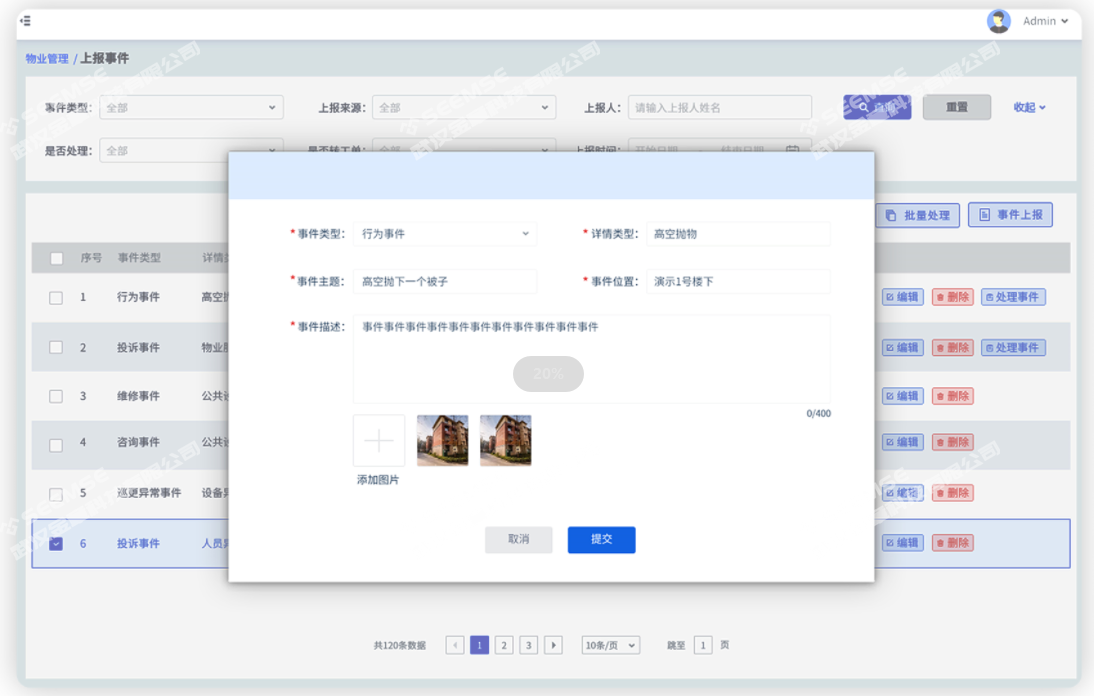
Task: Edit row 6 with 编辑 button
Action: click(903, 543)
